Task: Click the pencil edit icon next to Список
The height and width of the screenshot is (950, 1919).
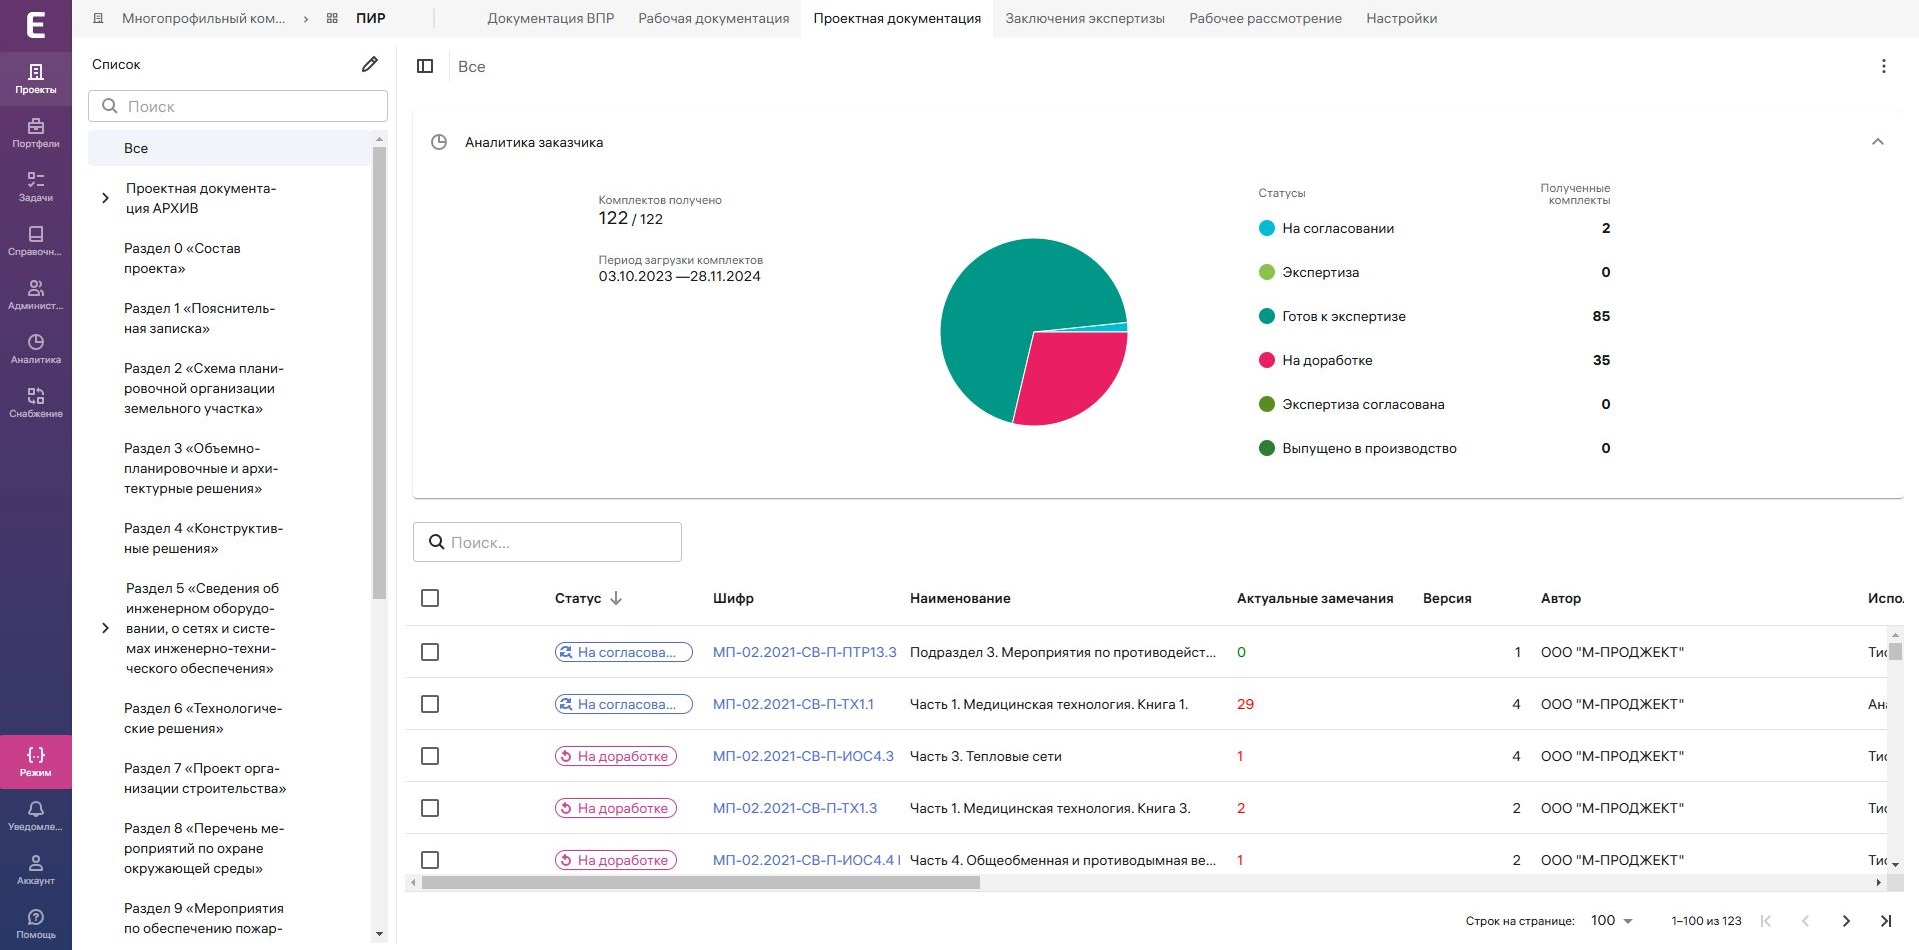Action: (x=370, y=64)
